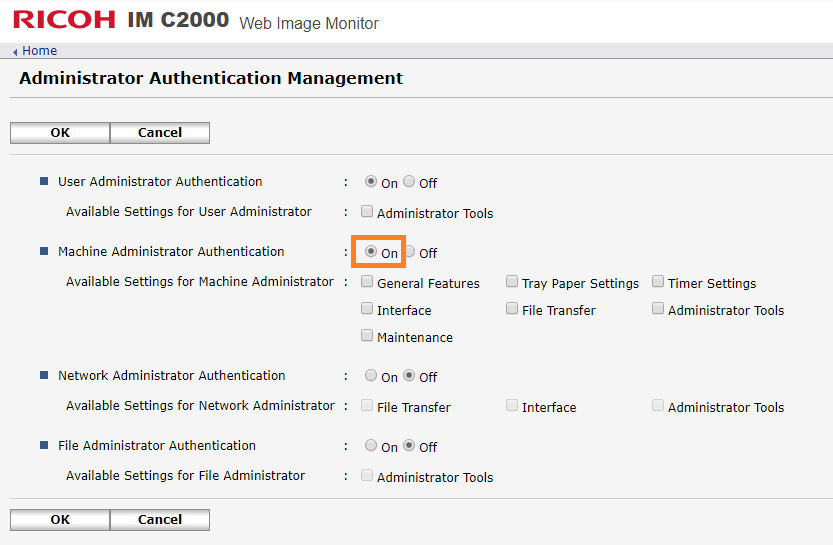Select Off for File Administrator Authentication
Viewport: 833px width, 545px height.
(x=410, y=446)
